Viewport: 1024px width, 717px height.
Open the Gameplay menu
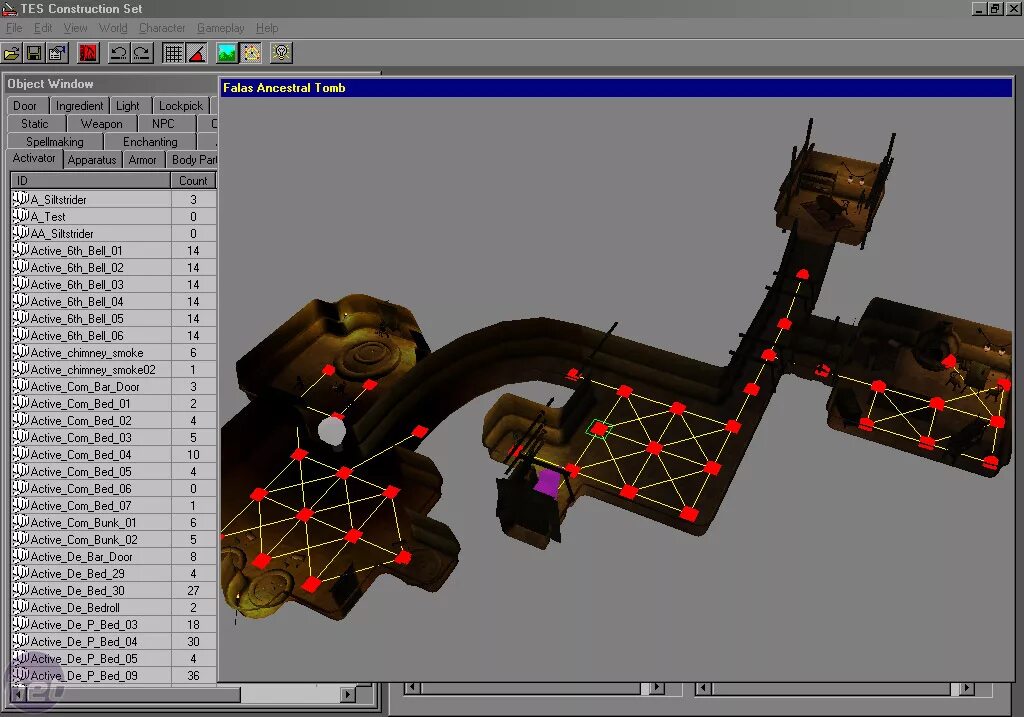tap(221, 28)
